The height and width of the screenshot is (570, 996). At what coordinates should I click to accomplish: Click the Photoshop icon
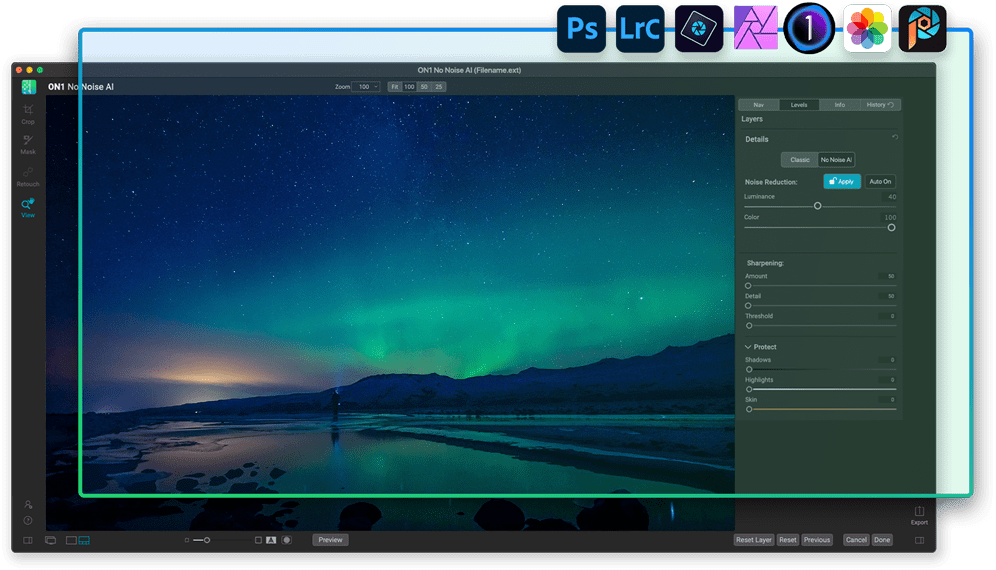tap(581, 29)
